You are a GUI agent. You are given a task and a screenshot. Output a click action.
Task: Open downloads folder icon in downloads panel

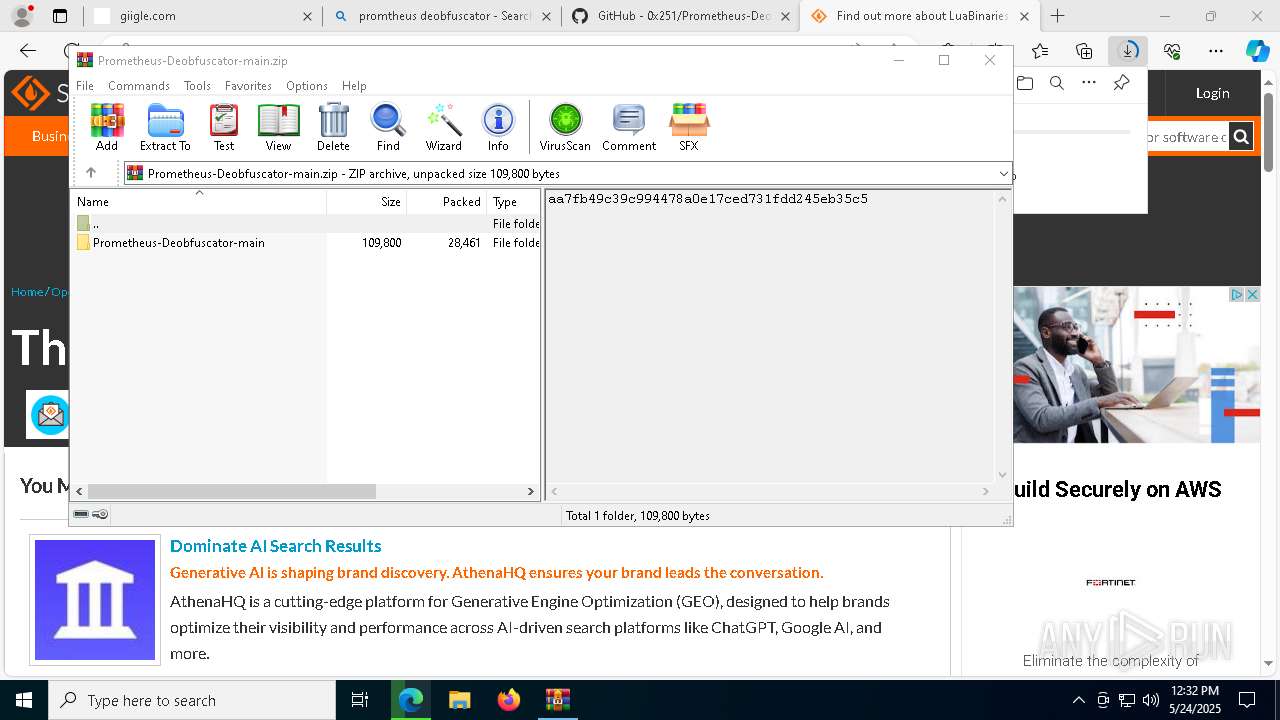pyautogui.click(x=1025, y=83)
